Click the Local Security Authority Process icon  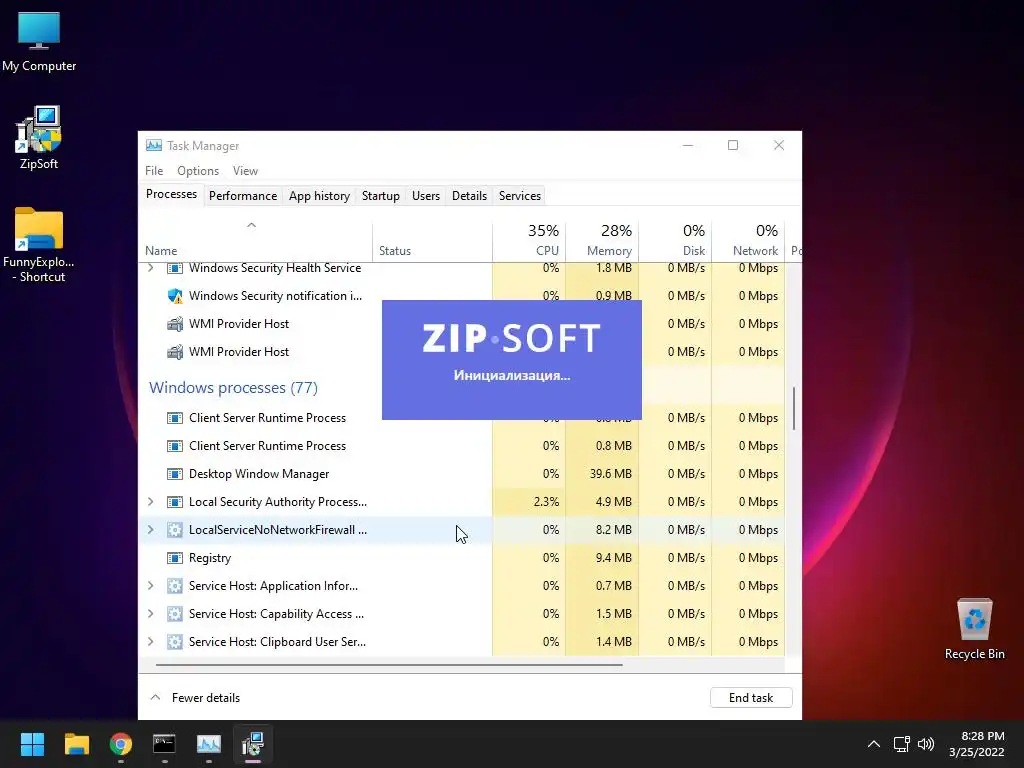(174, 502)
